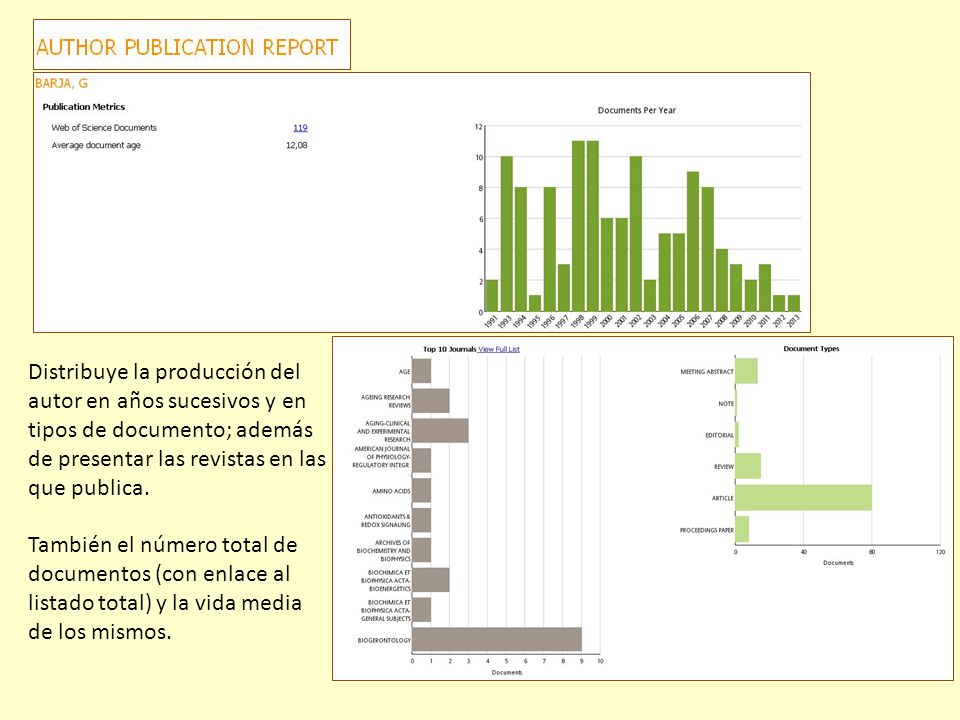Viewport: 960px width, 720px height.
Task: Select the ANTIOXIDANTS & REDOX SIGNALING label
Action: [x=387, y=520]
